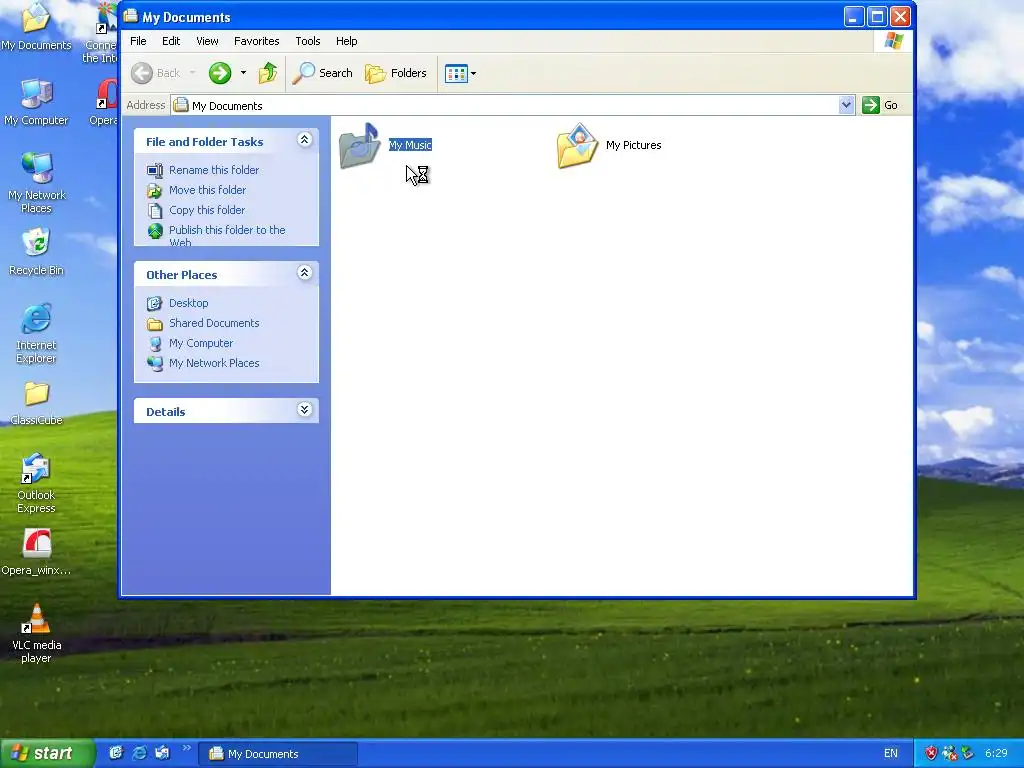This screenshot has width=1024, height=768.
Task: Click the Go button
Action: 880,105
